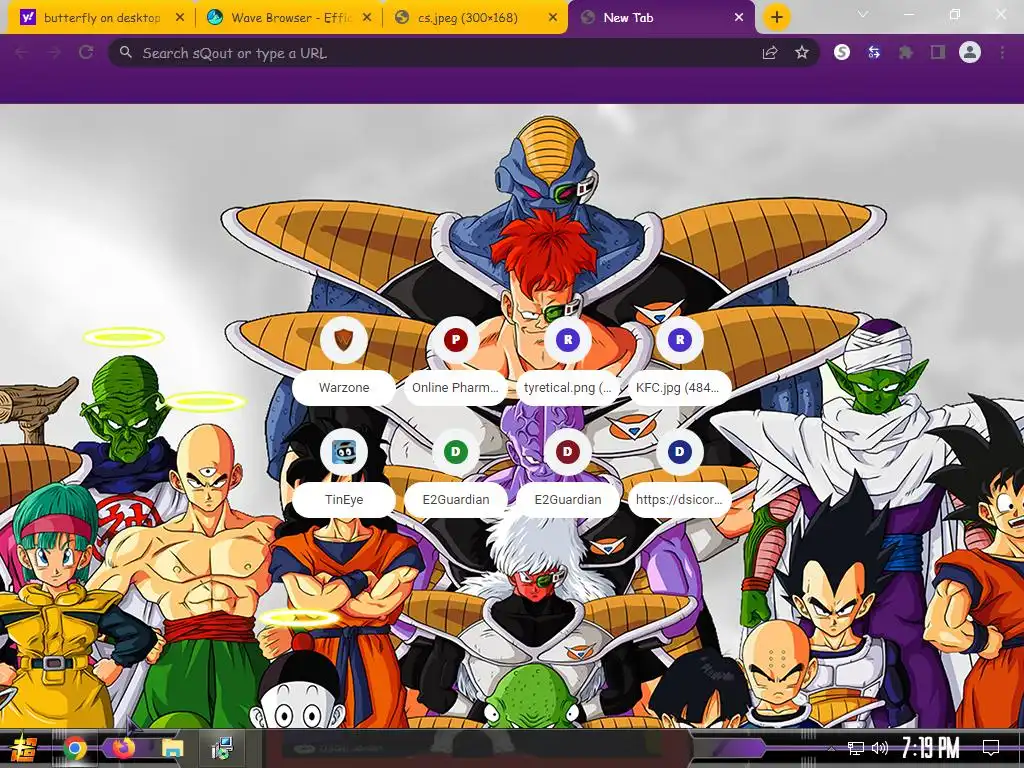Close the New Tab tab
The image size is (1024, 768).
739,18
